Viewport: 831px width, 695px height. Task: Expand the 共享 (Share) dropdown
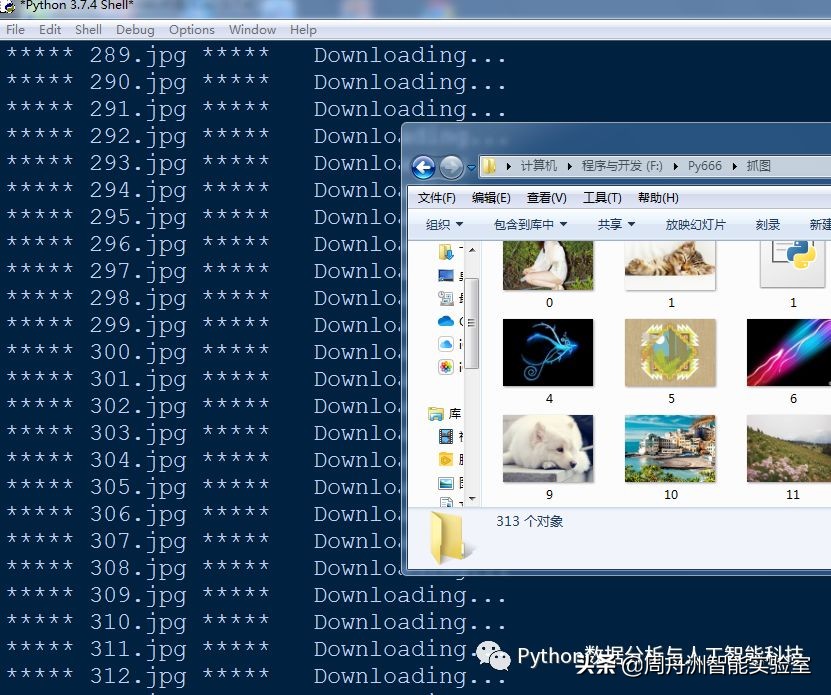[x=613, y=224]
